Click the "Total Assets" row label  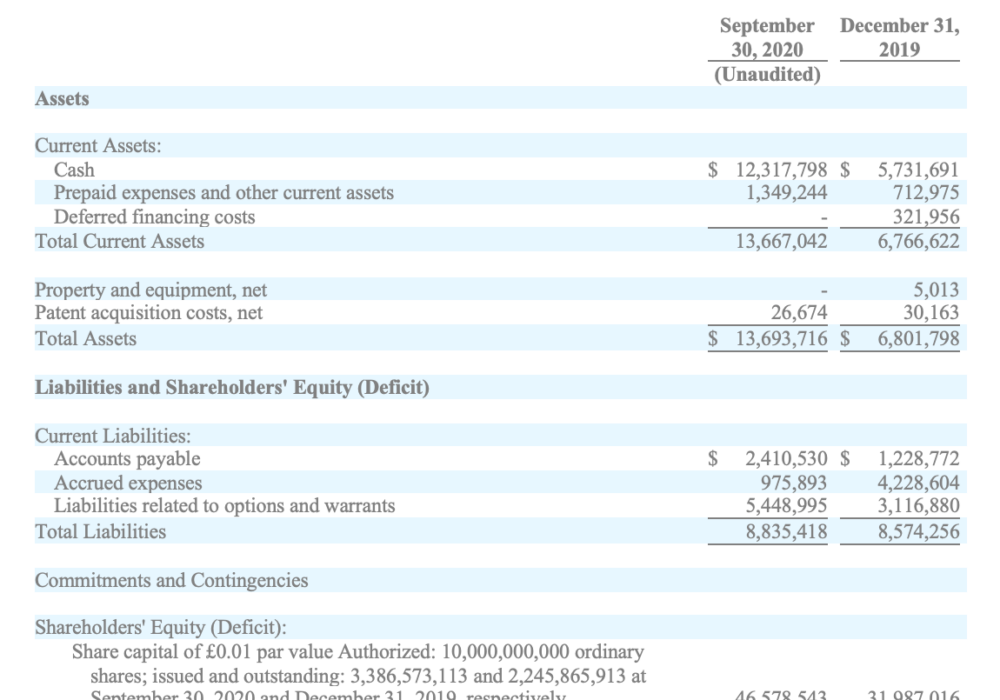pos(85,339)
